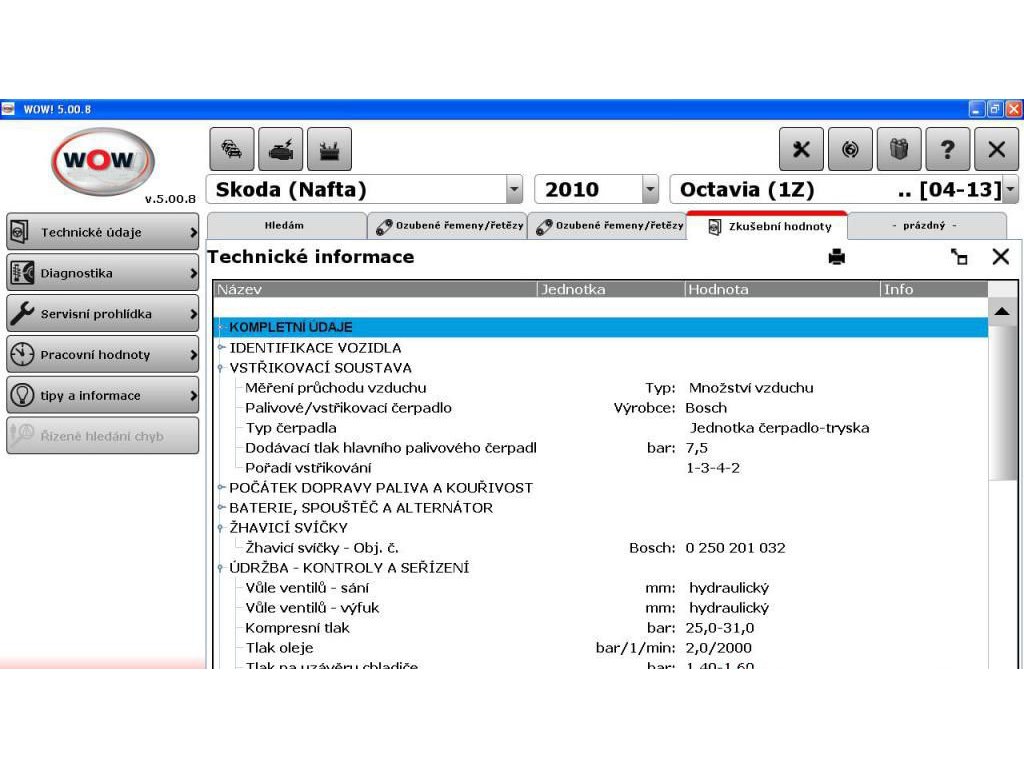Open the tipy a informace menu
1024x768 pixels.
(103, 395)
